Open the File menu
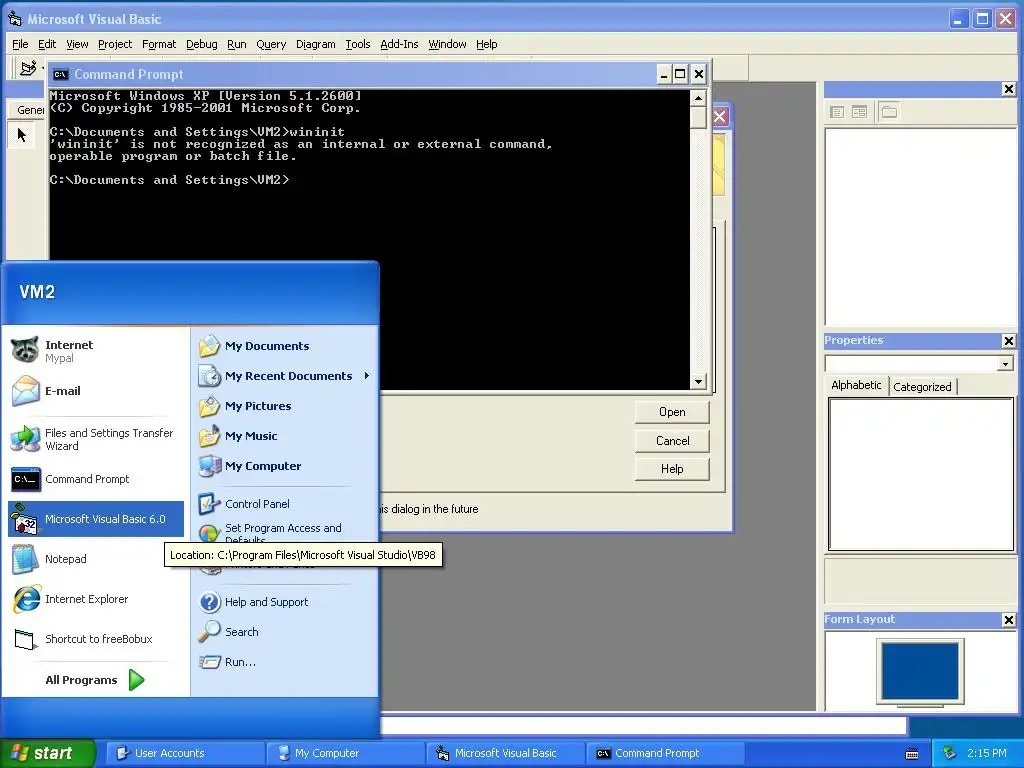Image resolution: width=1024 pixels, height=768 pixels. tap(20, 44)
